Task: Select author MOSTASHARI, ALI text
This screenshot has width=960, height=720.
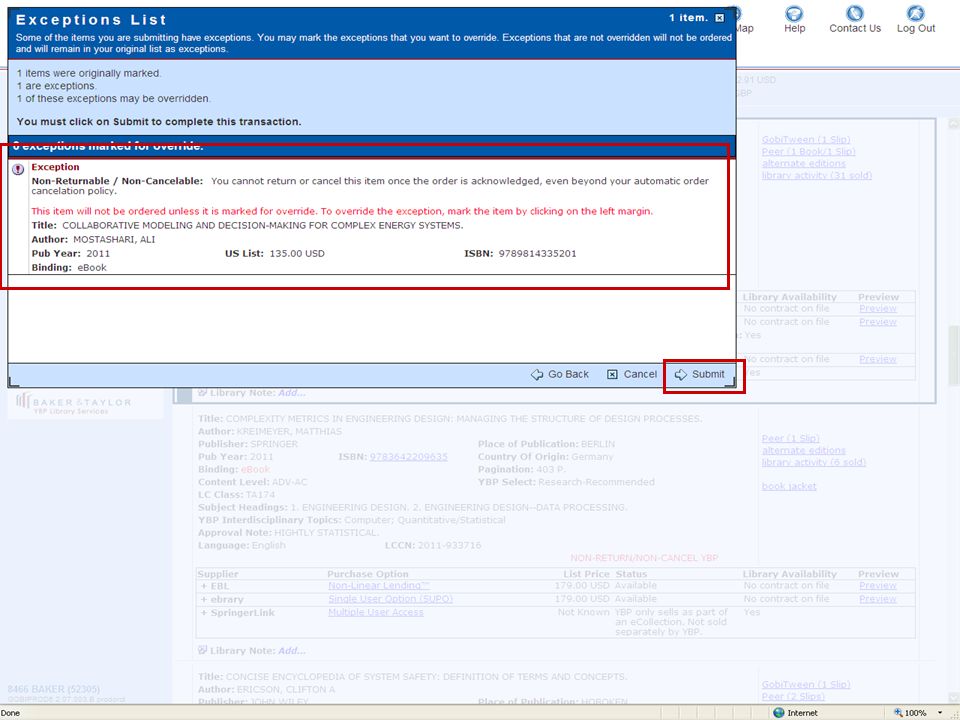Action: click(114, 239)
